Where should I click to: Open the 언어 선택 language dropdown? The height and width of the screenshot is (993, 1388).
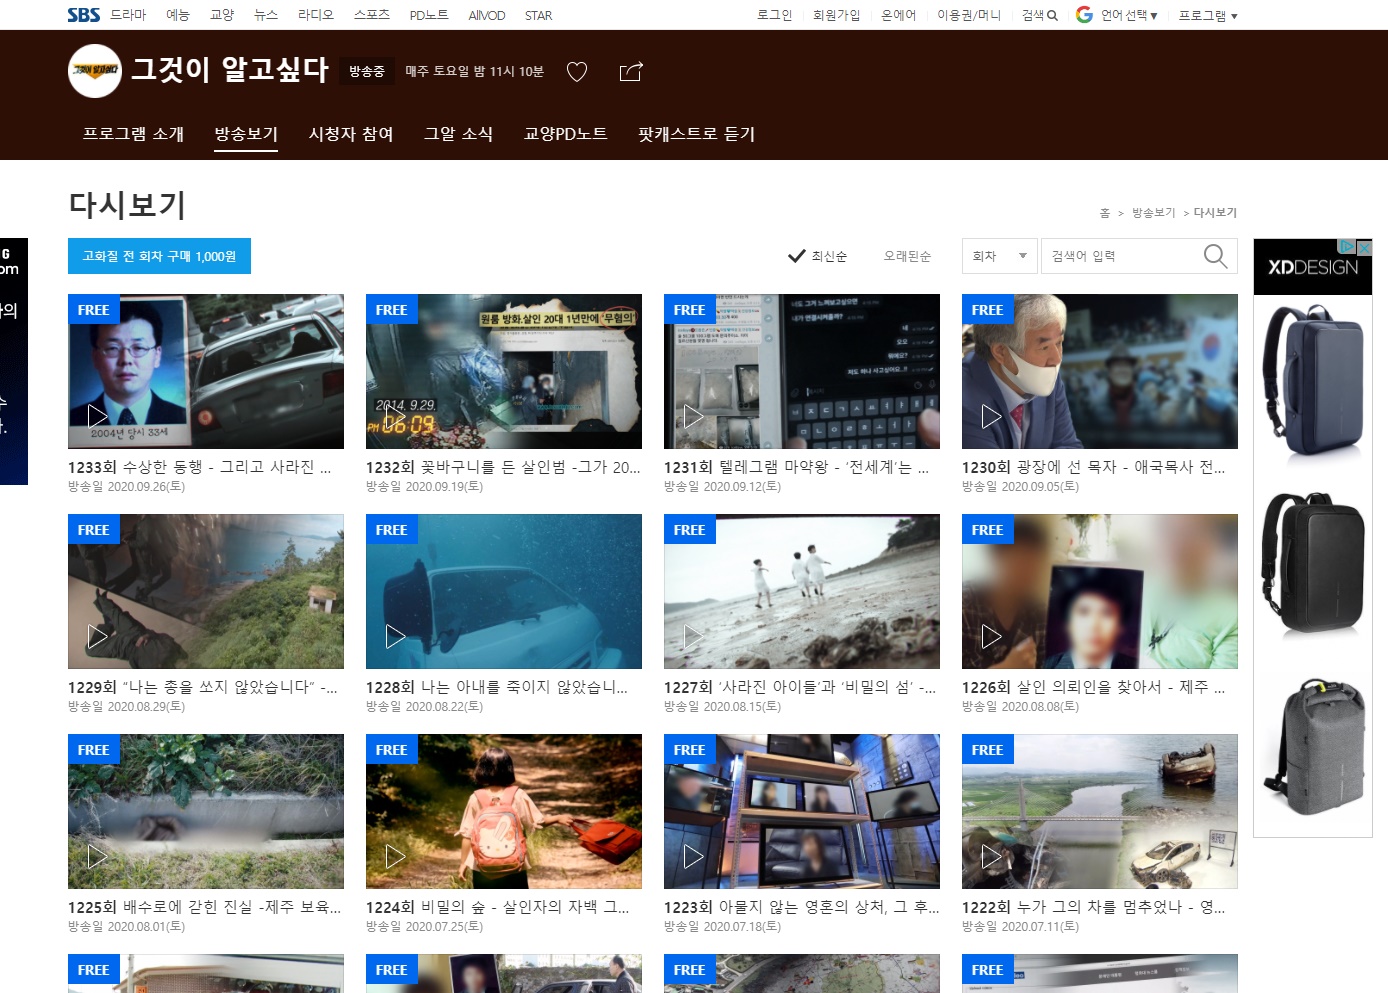1129,15
